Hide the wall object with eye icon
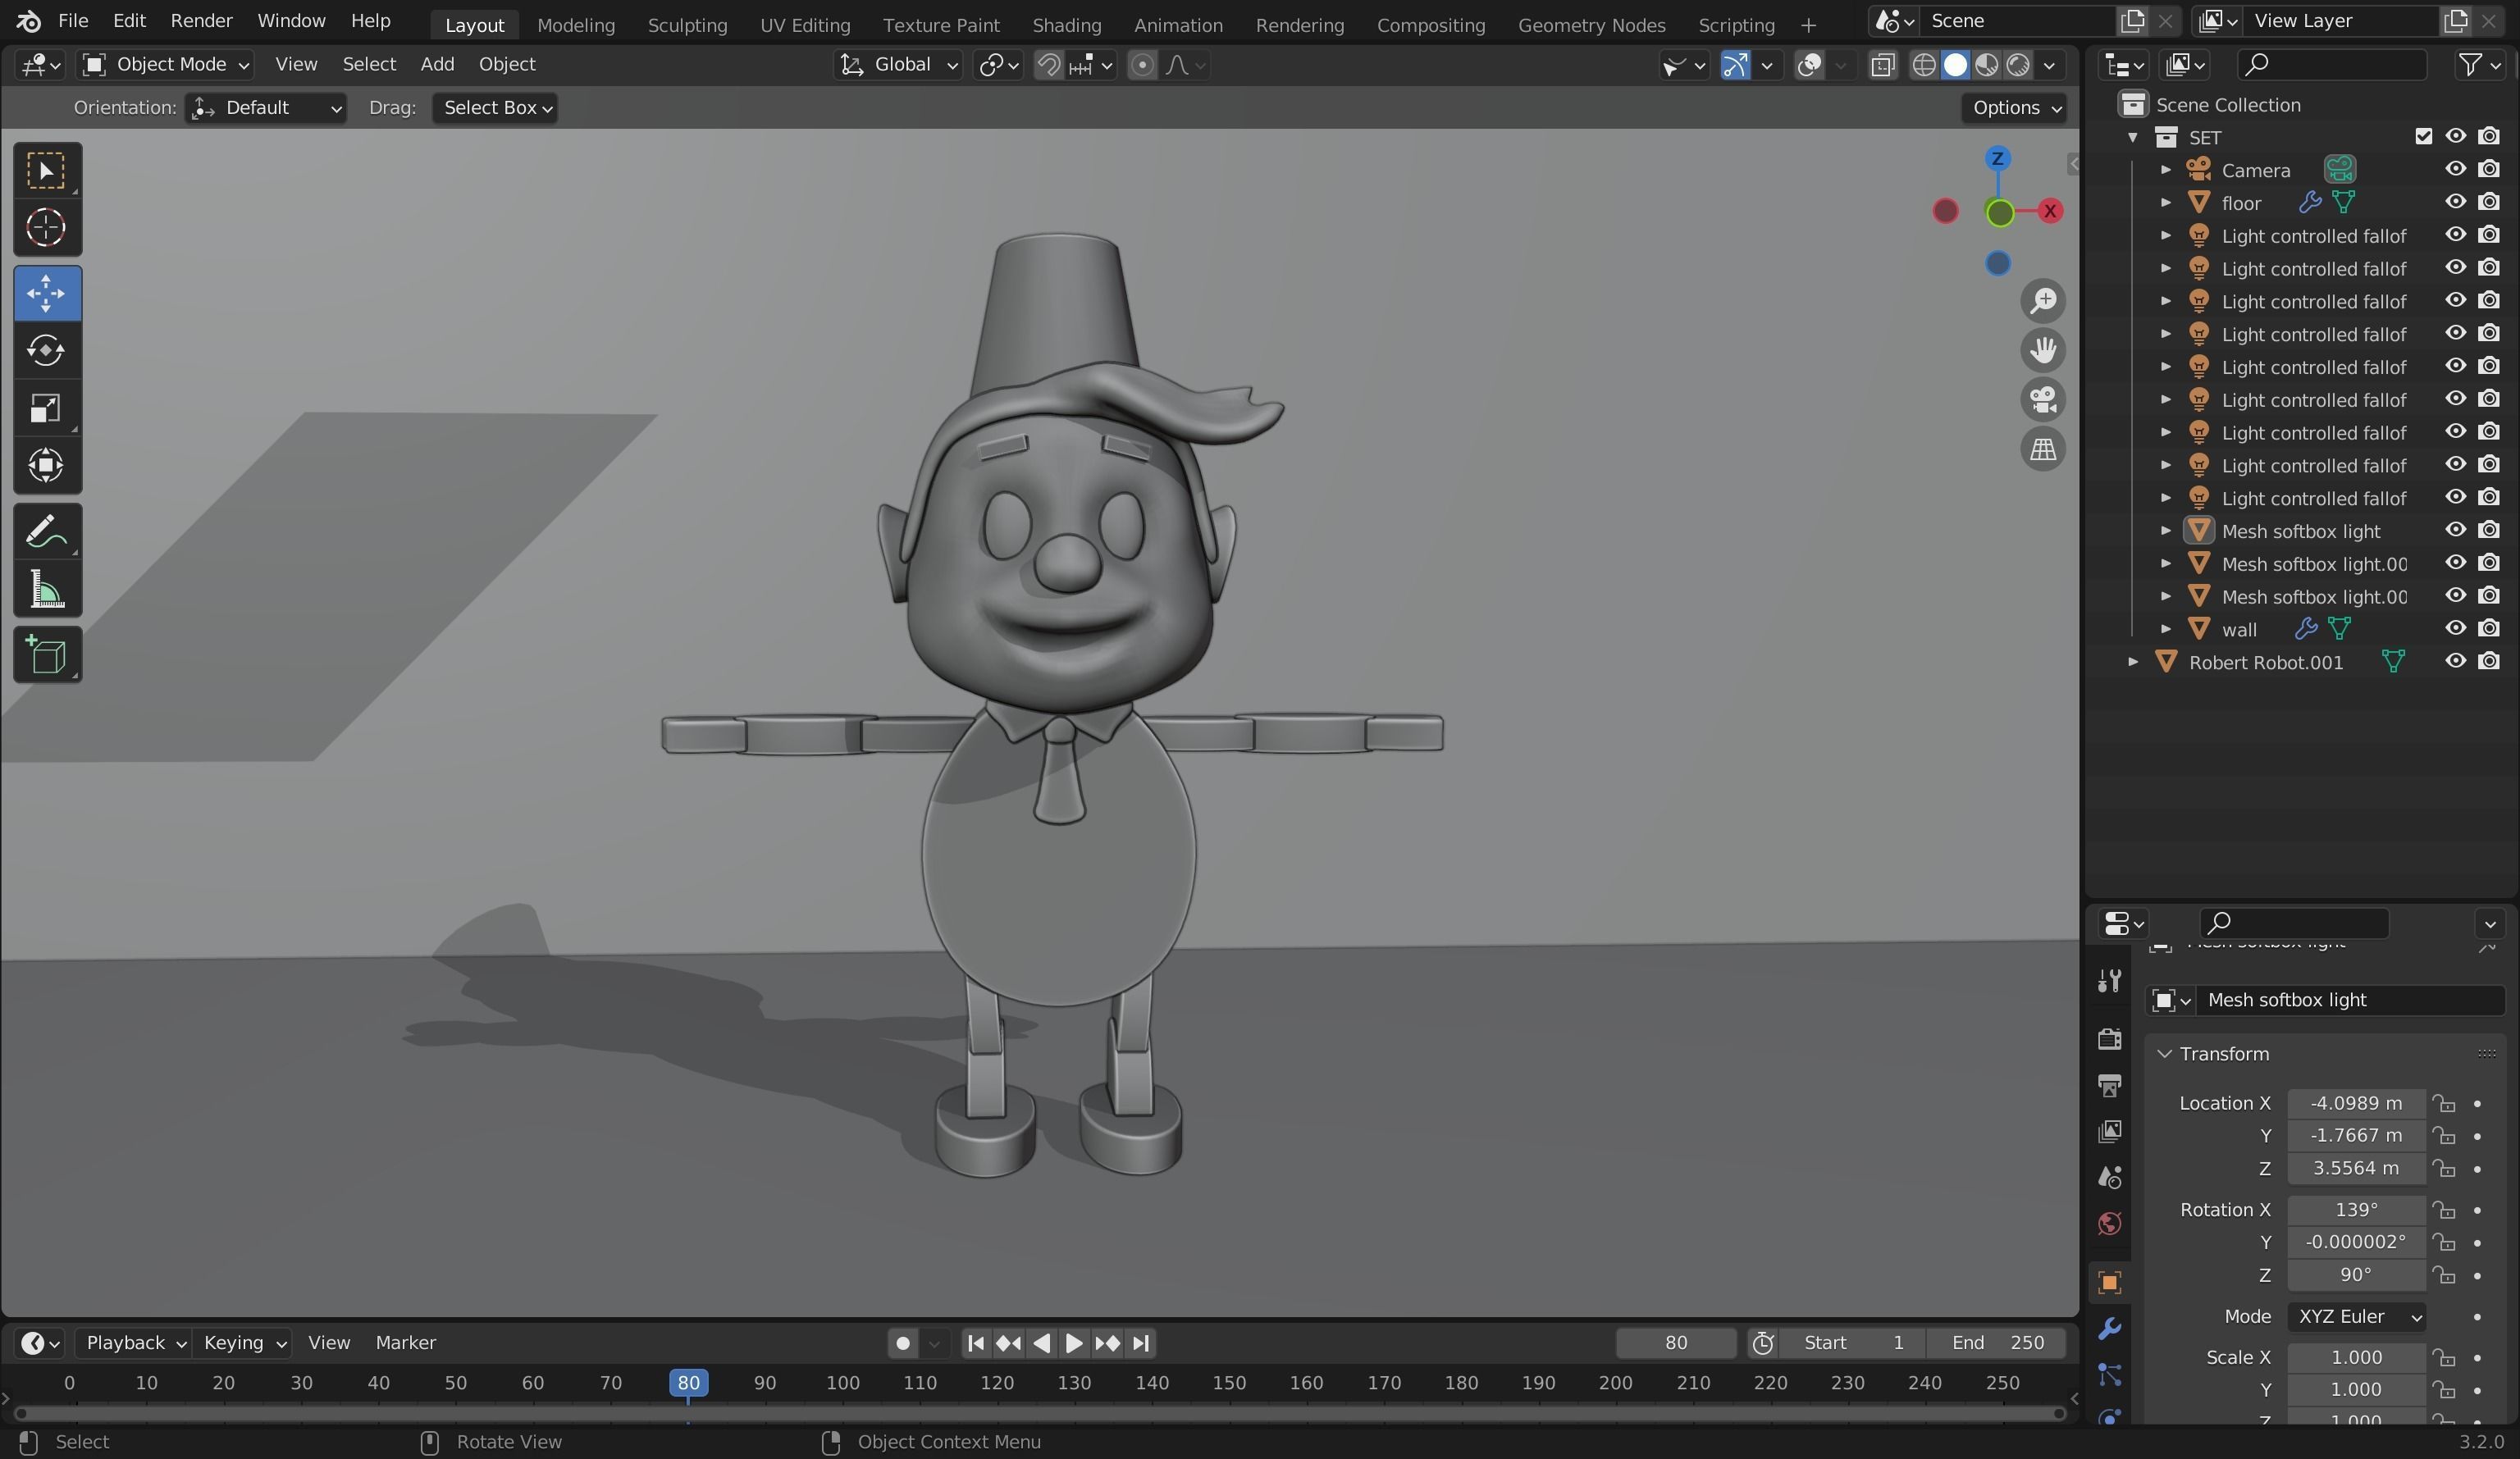The height and width of the screenshot is (1459, 2520). point(2455,629)
